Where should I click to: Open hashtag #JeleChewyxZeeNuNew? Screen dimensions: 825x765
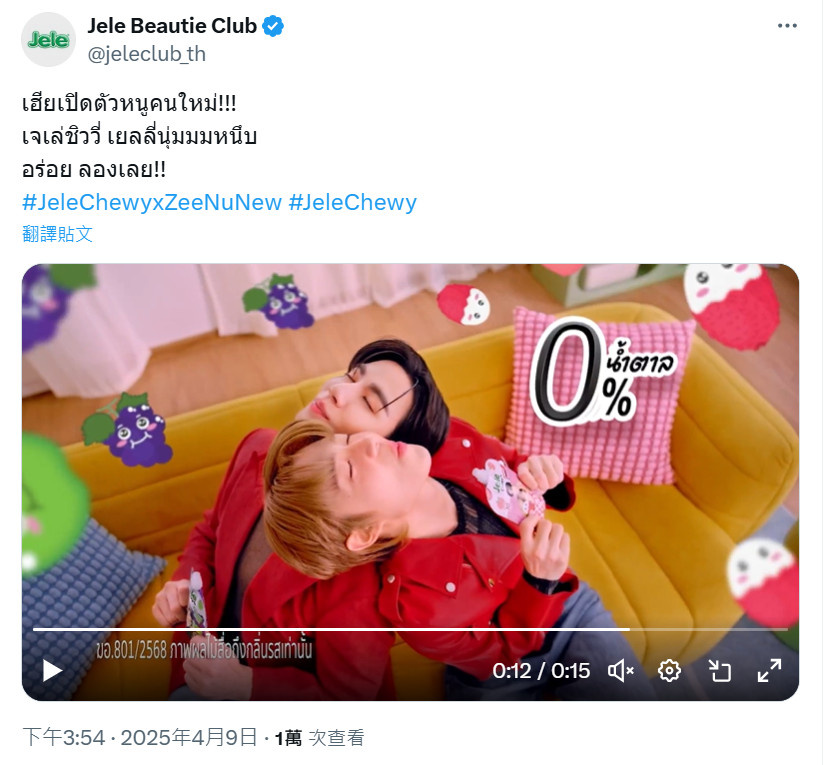coord(152,202)
